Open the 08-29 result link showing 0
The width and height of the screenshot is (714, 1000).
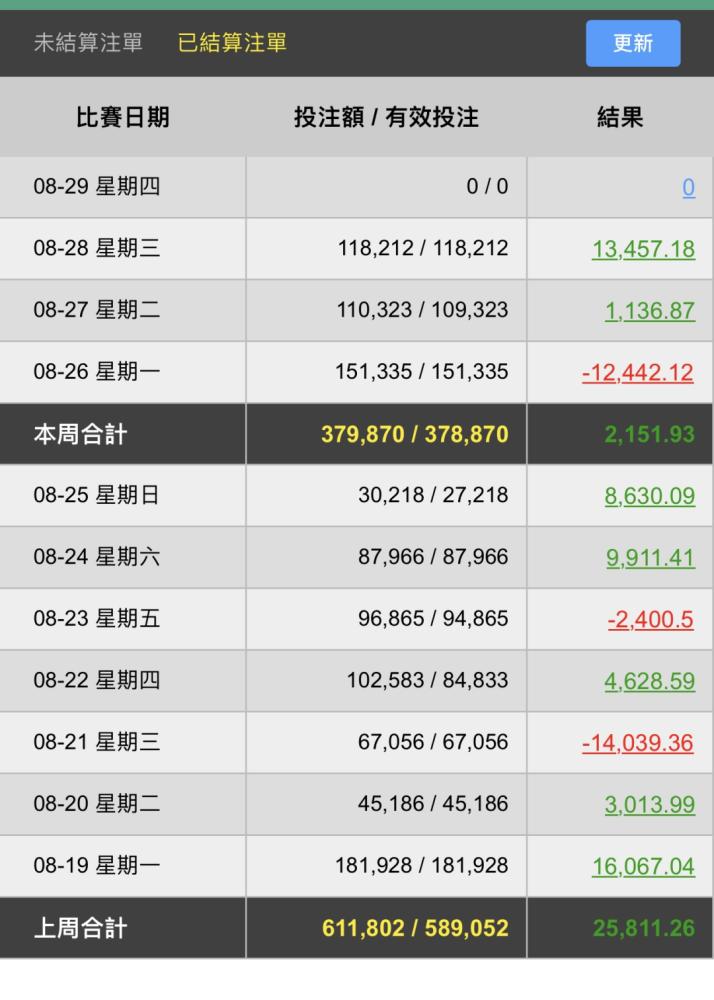pyautogui.click(x=689, y=187)
